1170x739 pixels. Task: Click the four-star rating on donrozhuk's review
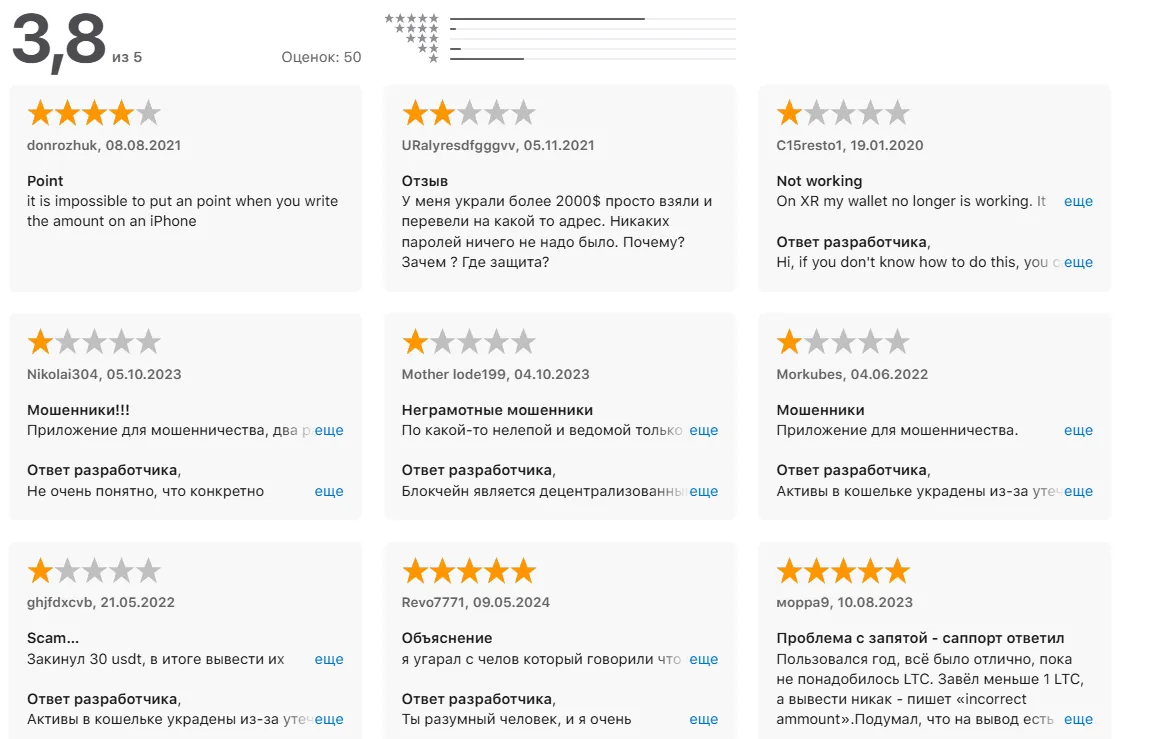pos(94,113)
